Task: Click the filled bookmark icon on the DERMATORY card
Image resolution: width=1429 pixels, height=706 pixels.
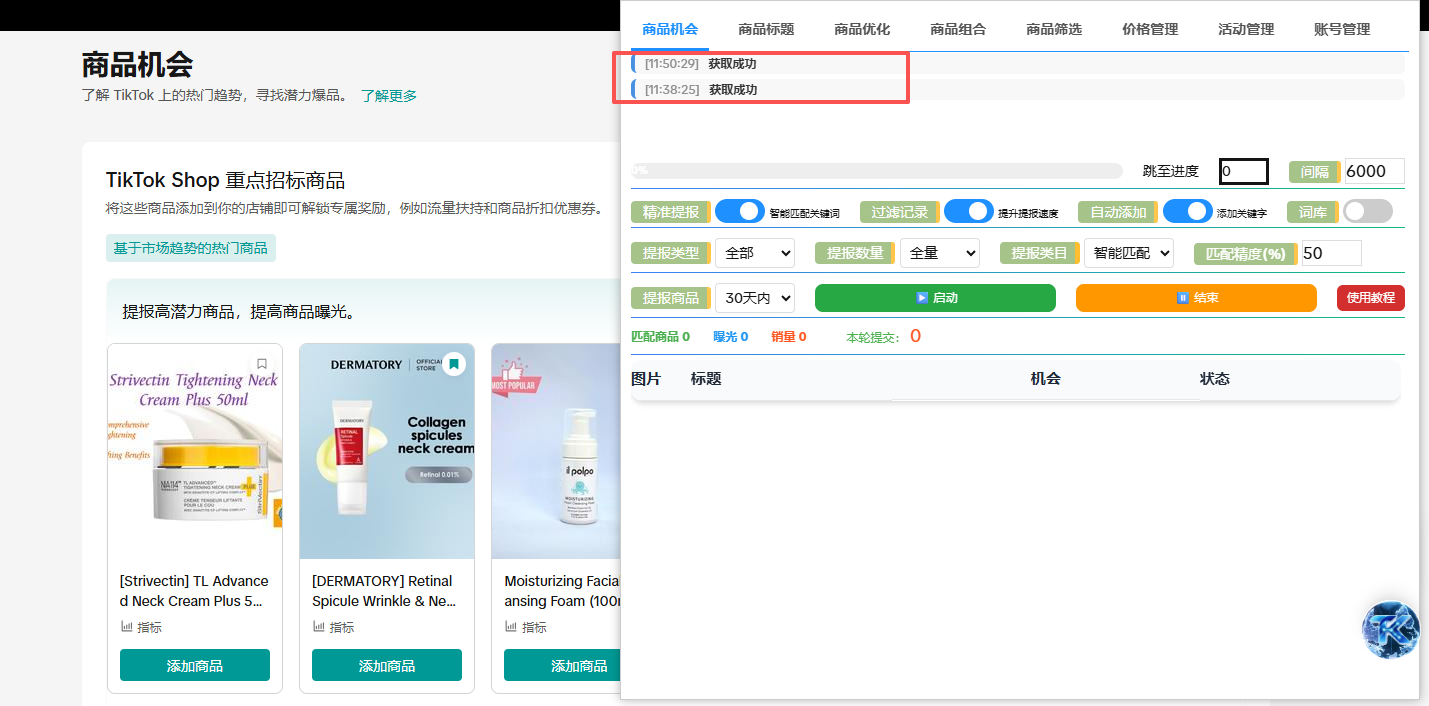Action: (454, 365)
